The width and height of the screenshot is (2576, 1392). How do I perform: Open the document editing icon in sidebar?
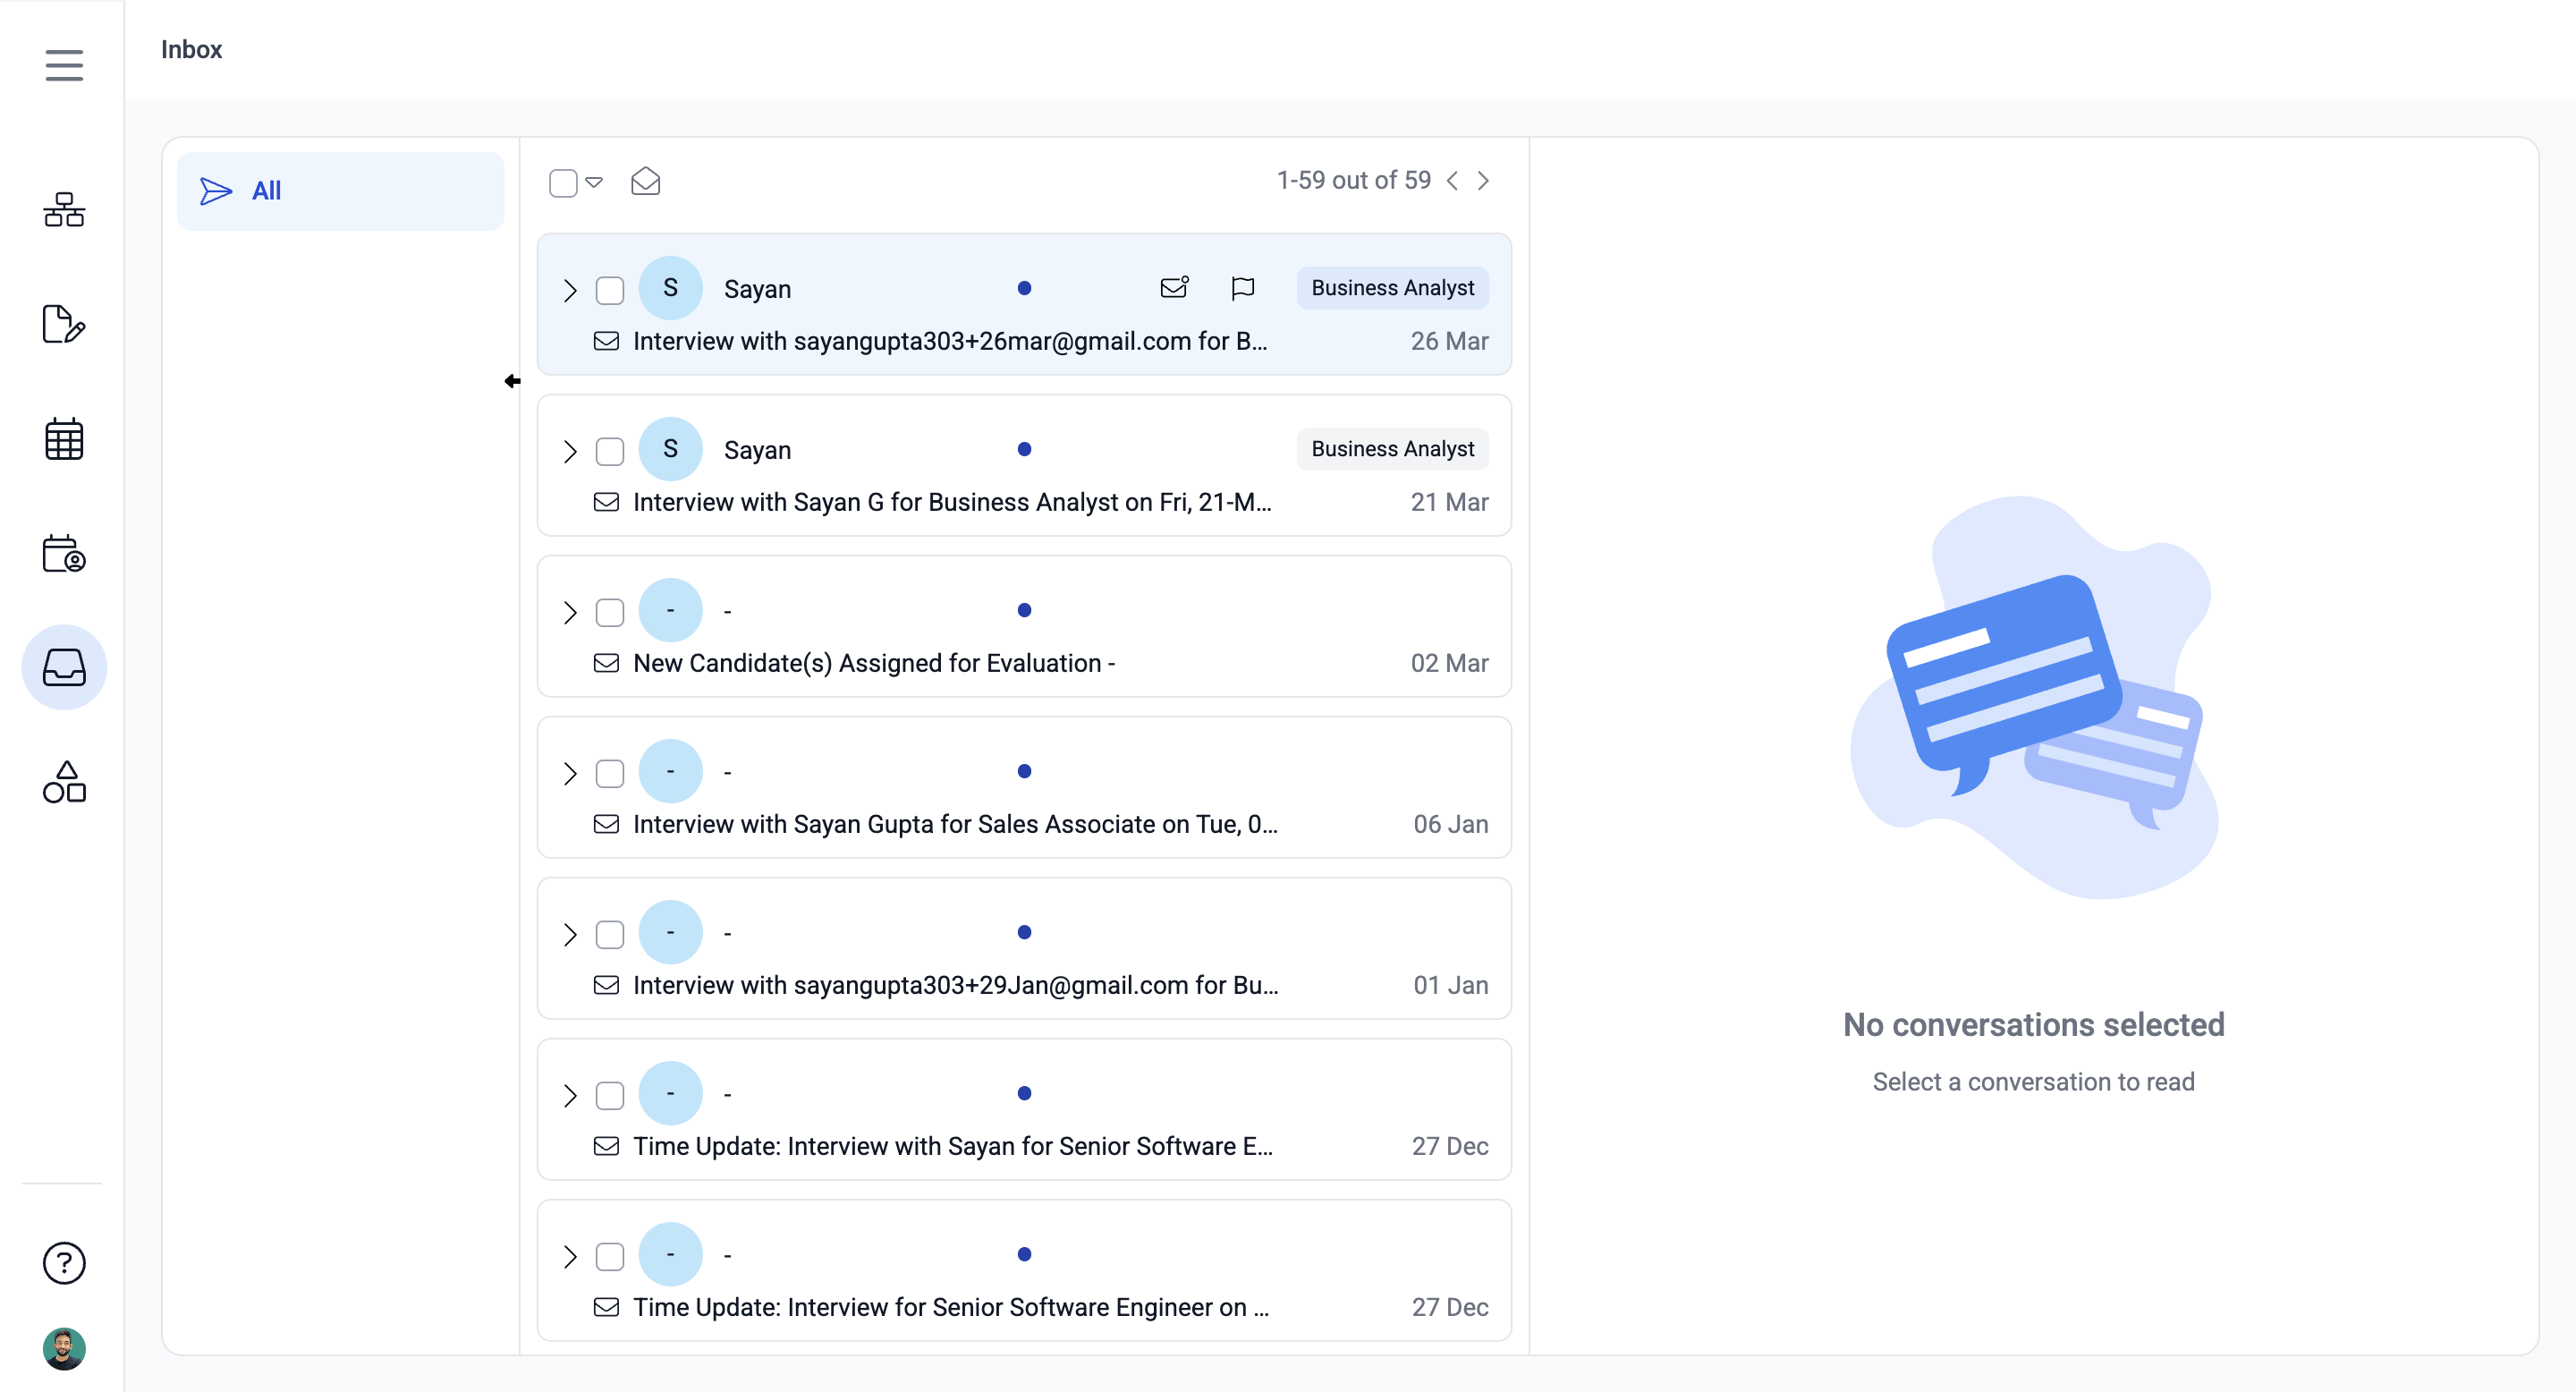click(63, 324)
